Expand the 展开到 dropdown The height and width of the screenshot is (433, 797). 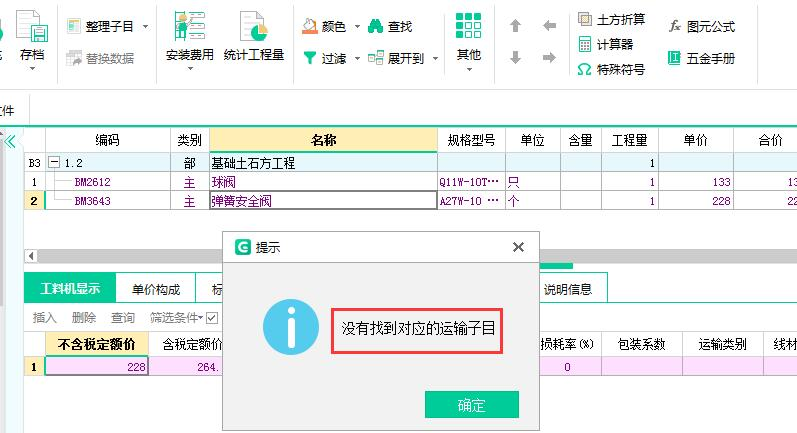[x=435, y=59]
